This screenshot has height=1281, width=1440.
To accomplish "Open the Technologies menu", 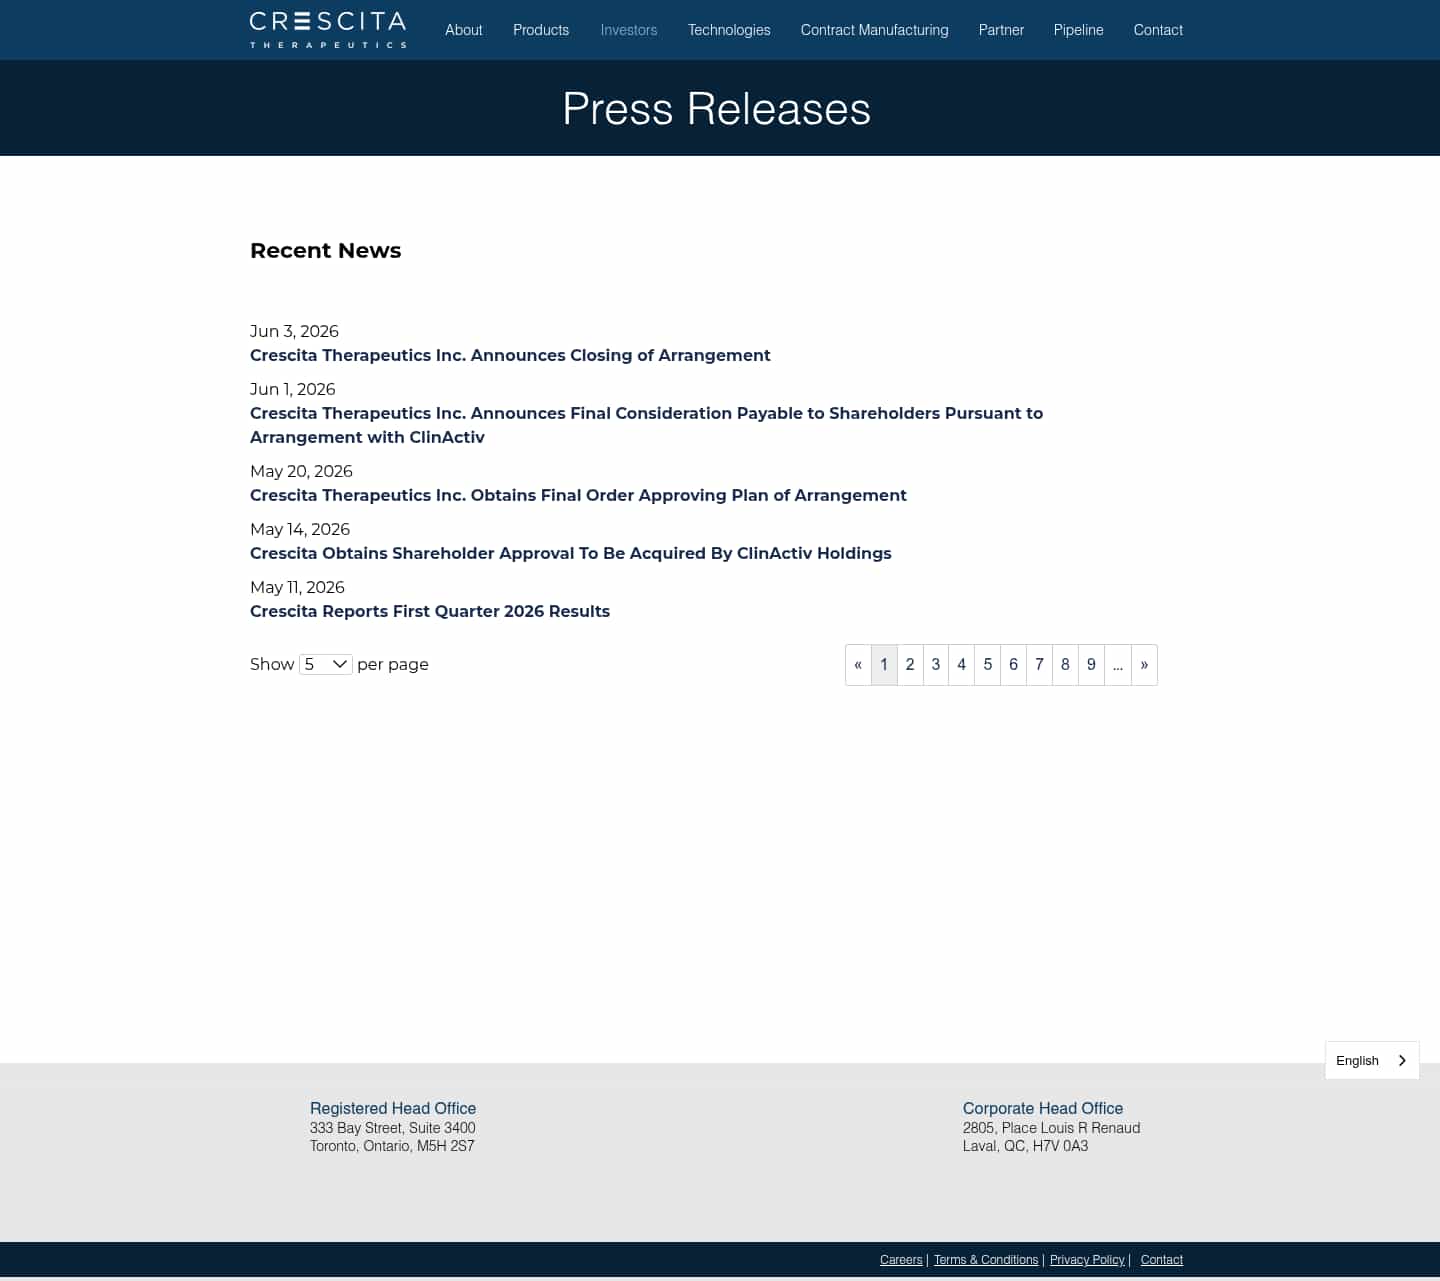I will pyautogui.click(x=729, y=30).
